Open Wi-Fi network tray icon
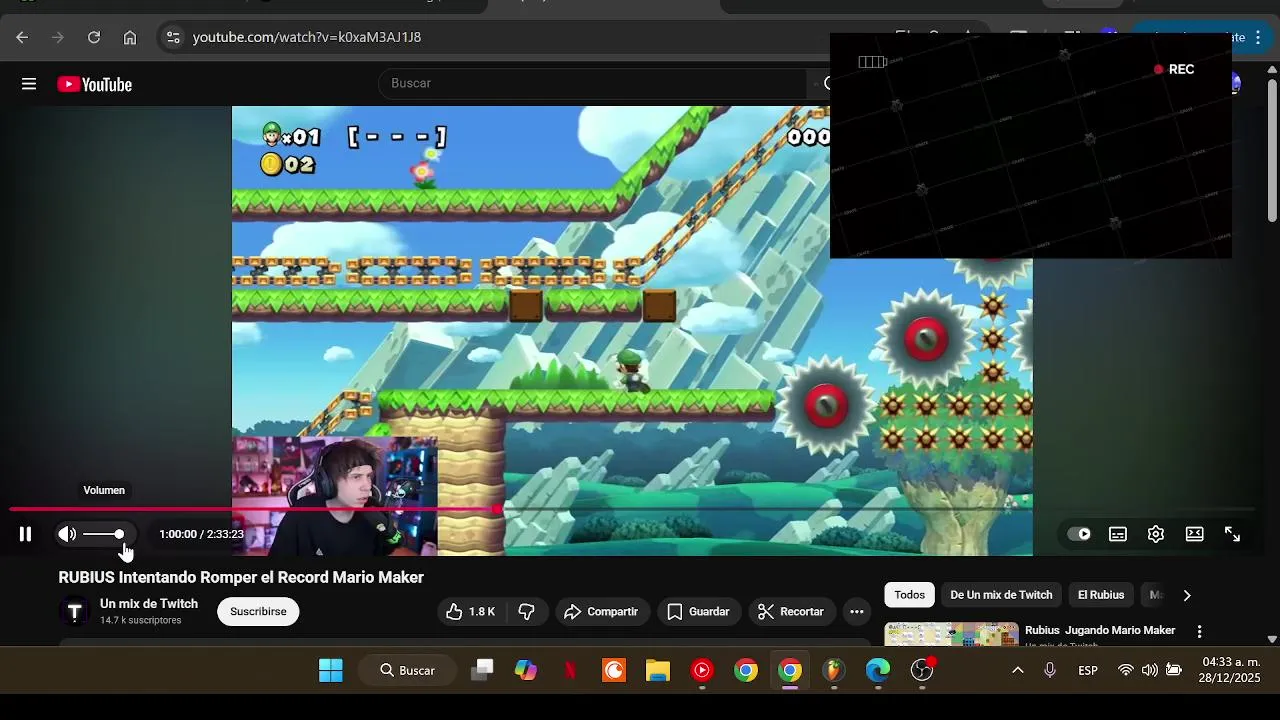Viewport: 1280px width, 720px height. (x=1126, y=670)
